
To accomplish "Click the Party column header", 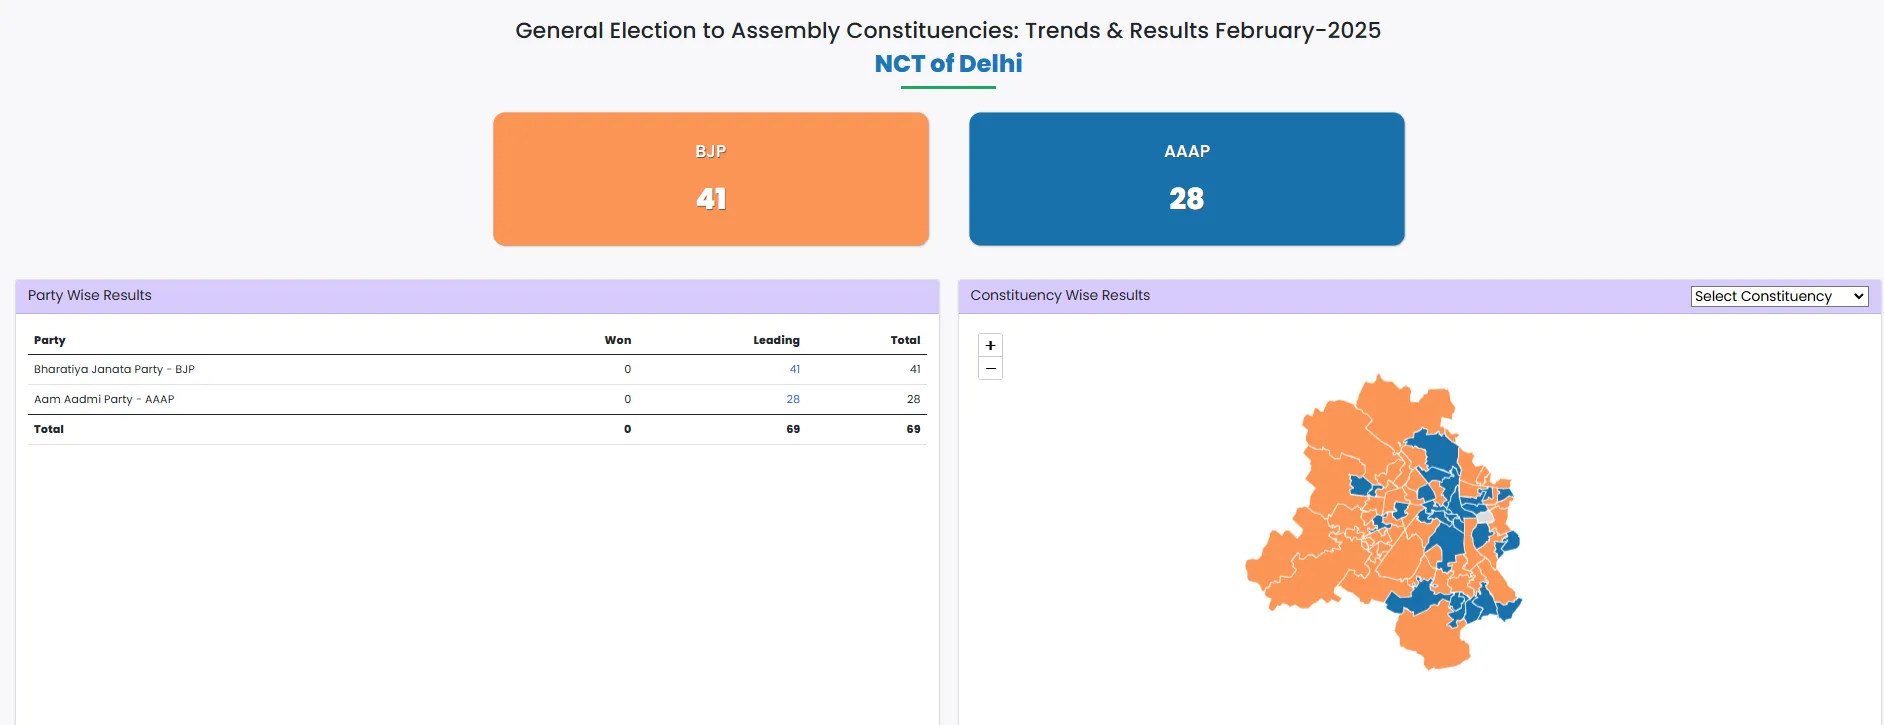I will [50, 340].
